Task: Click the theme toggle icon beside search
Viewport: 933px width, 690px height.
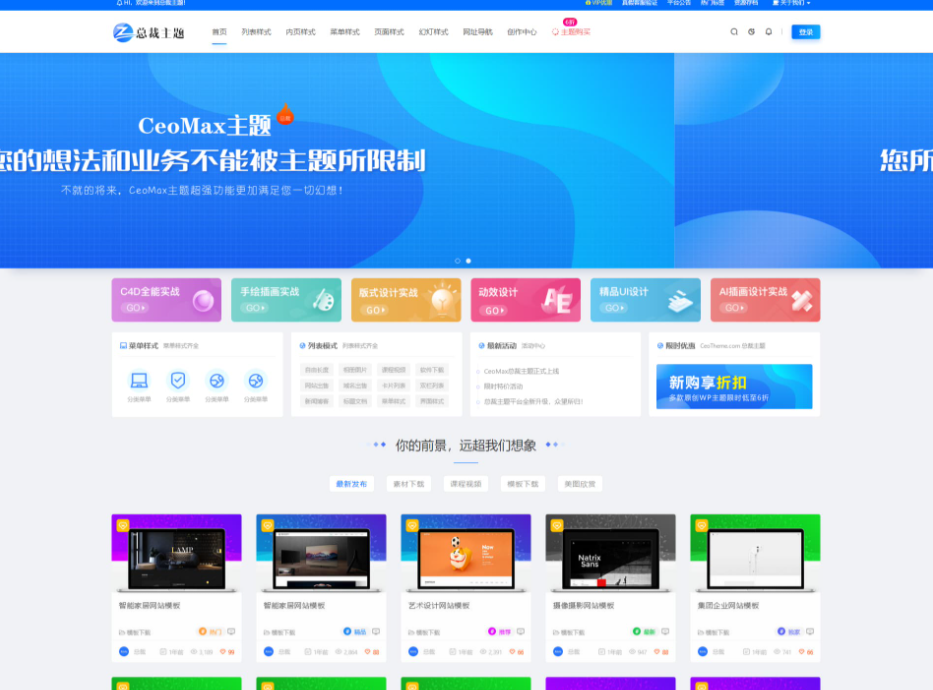Action: pyautogui.click(x=752, y=32)
